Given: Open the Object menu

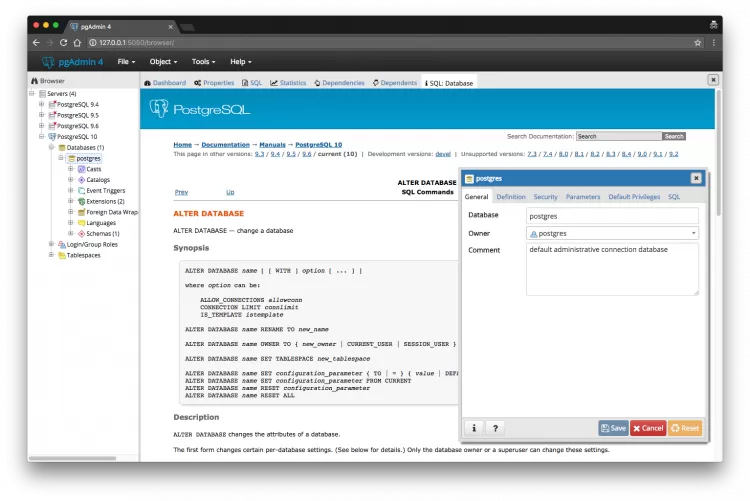Looking at the screenshot, I should (x=163, y=62).
